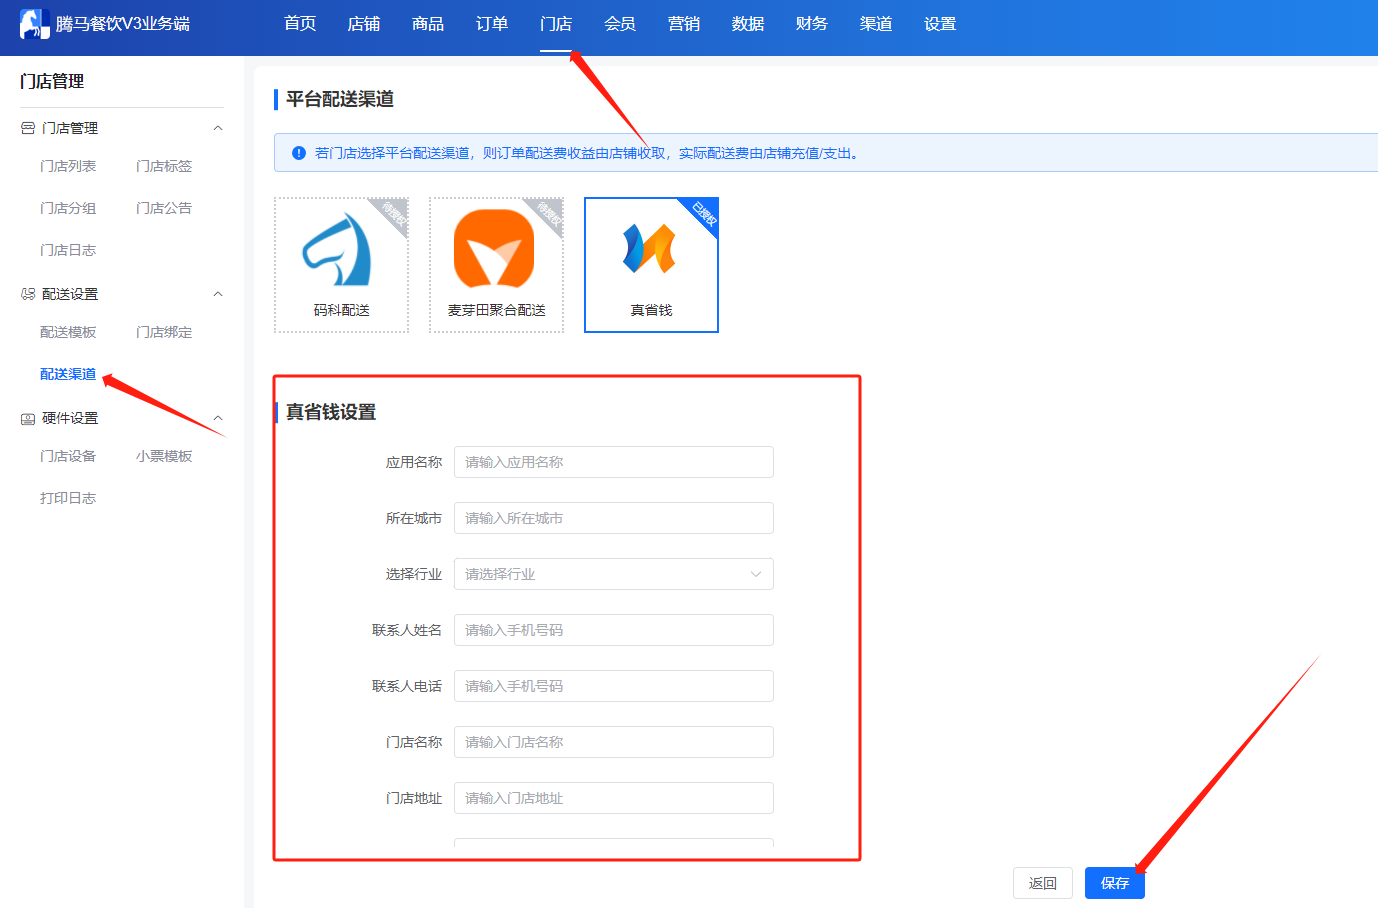Go to 门店日志 in sidebar
This screenshot has height=908, width=1378.
[x=68, y=250]
